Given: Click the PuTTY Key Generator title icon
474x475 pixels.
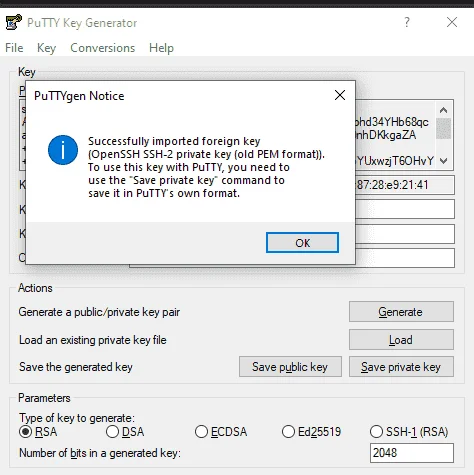Looking at the screenshot, I should click(14, 23).
